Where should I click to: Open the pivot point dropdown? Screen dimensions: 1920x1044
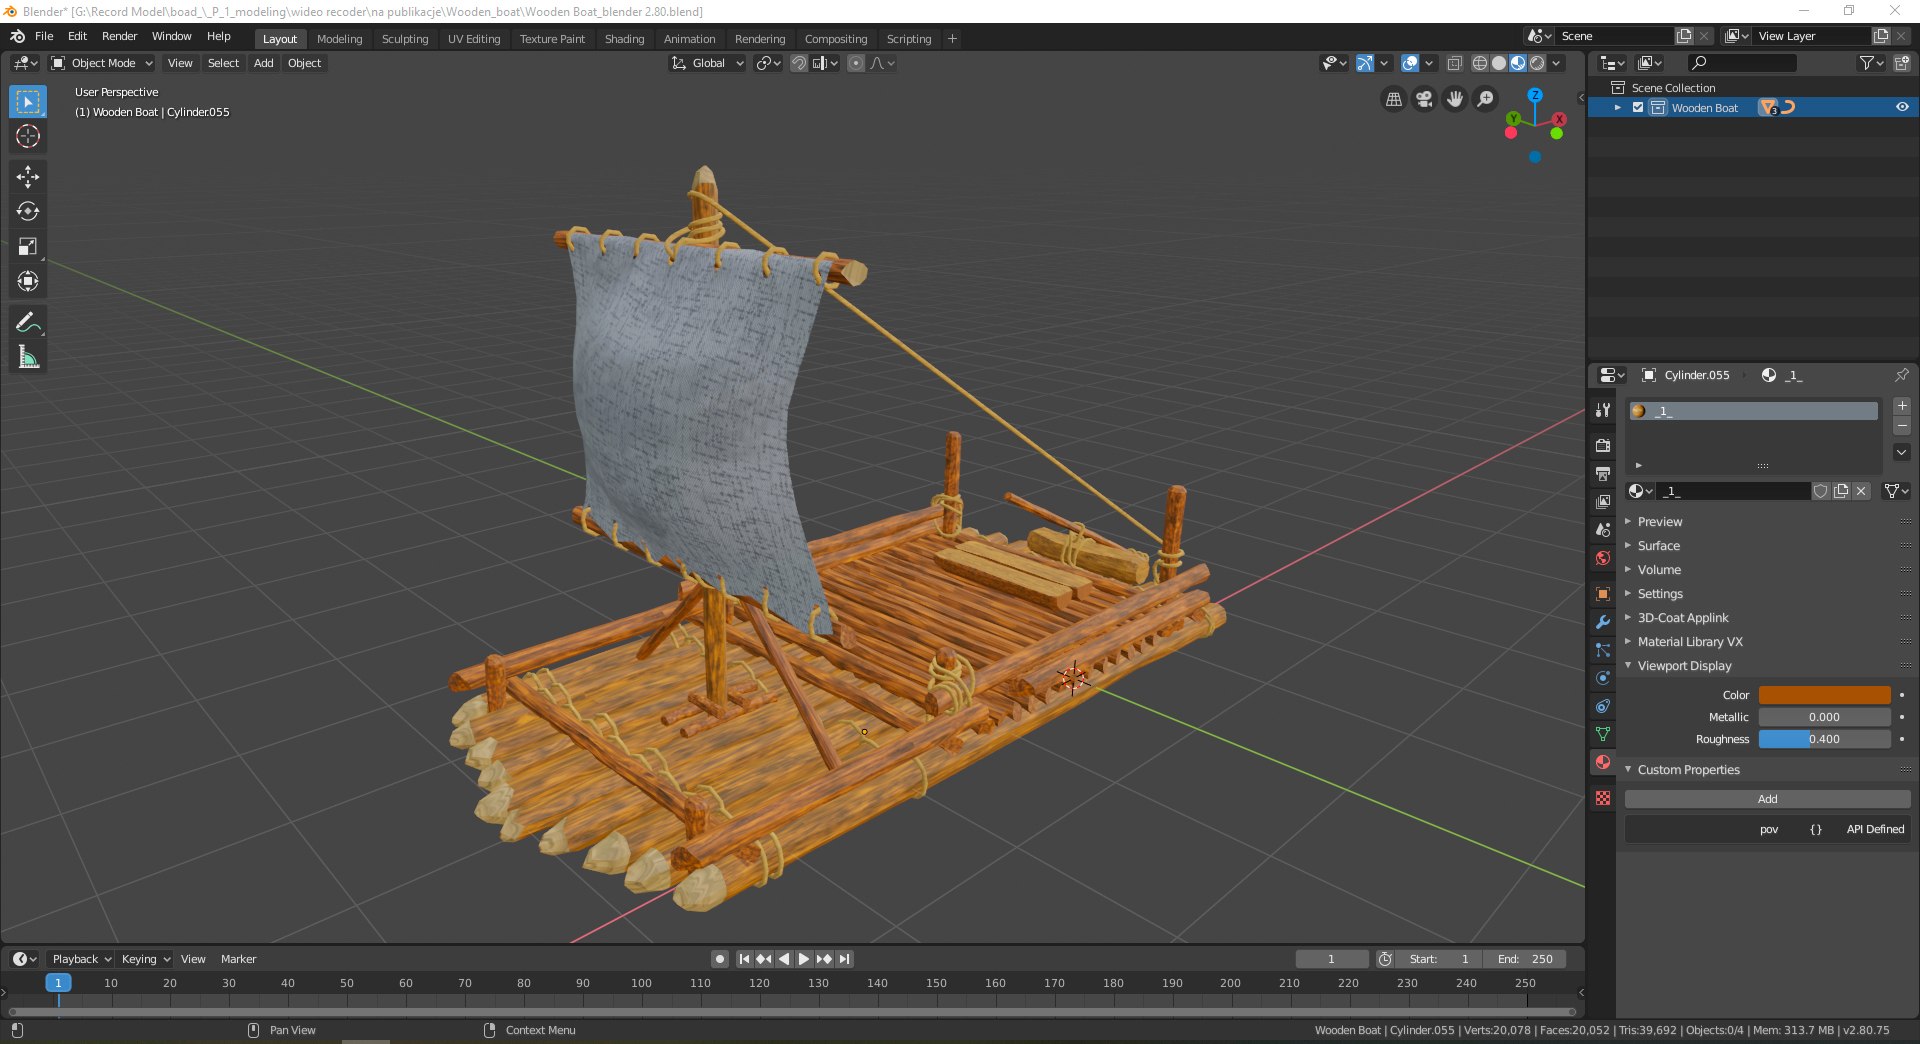768,63
